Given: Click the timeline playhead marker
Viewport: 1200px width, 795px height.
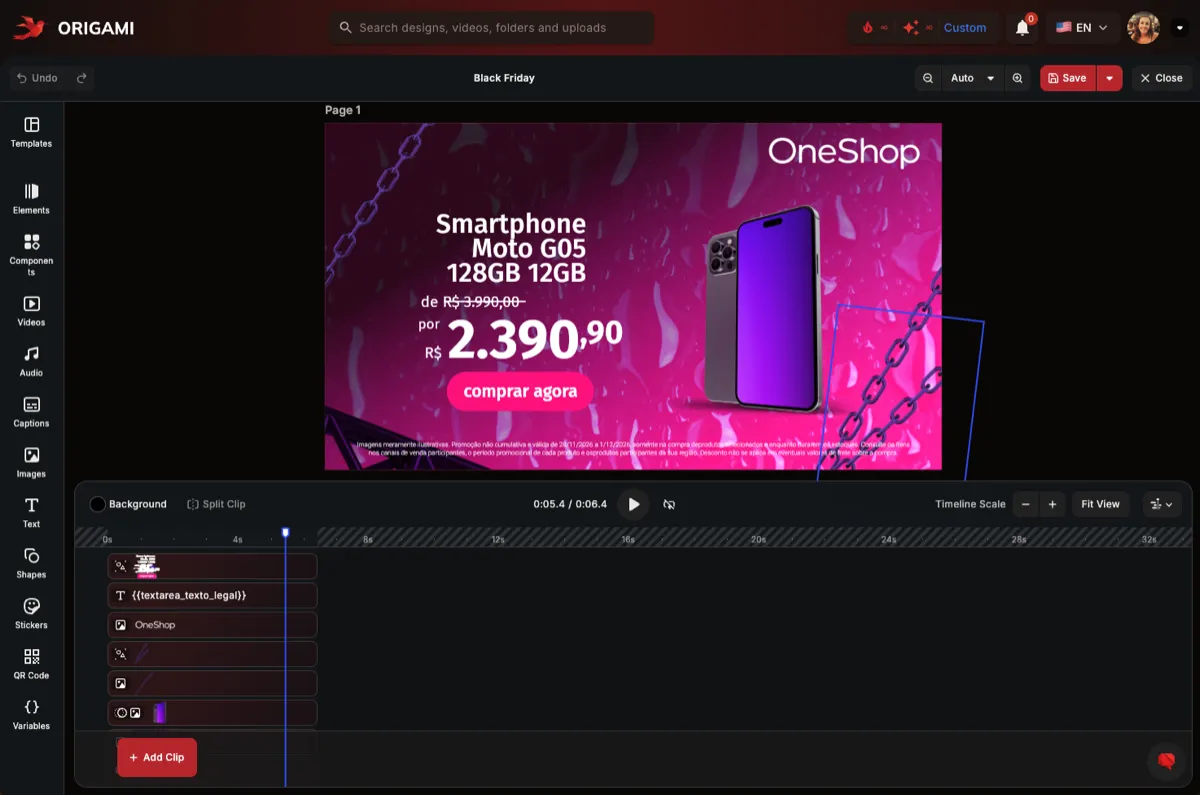Looking at the screenshot, I should point(285,533).
